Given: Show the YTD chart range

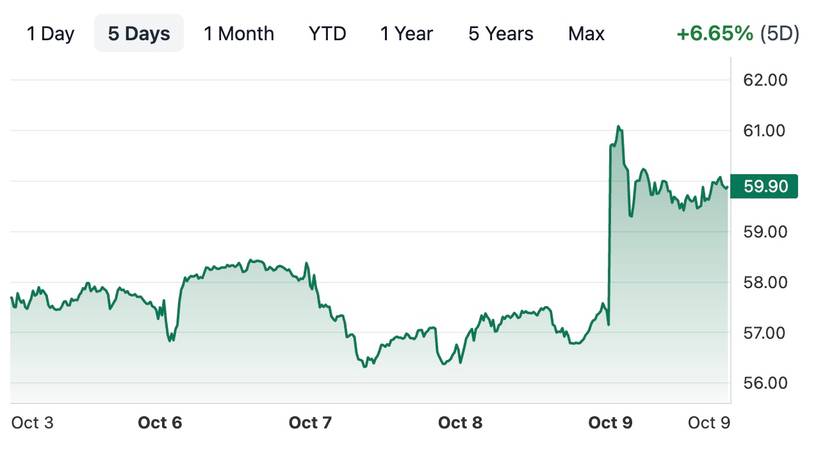Looking at the screenshot, I should tap(327, 33).
